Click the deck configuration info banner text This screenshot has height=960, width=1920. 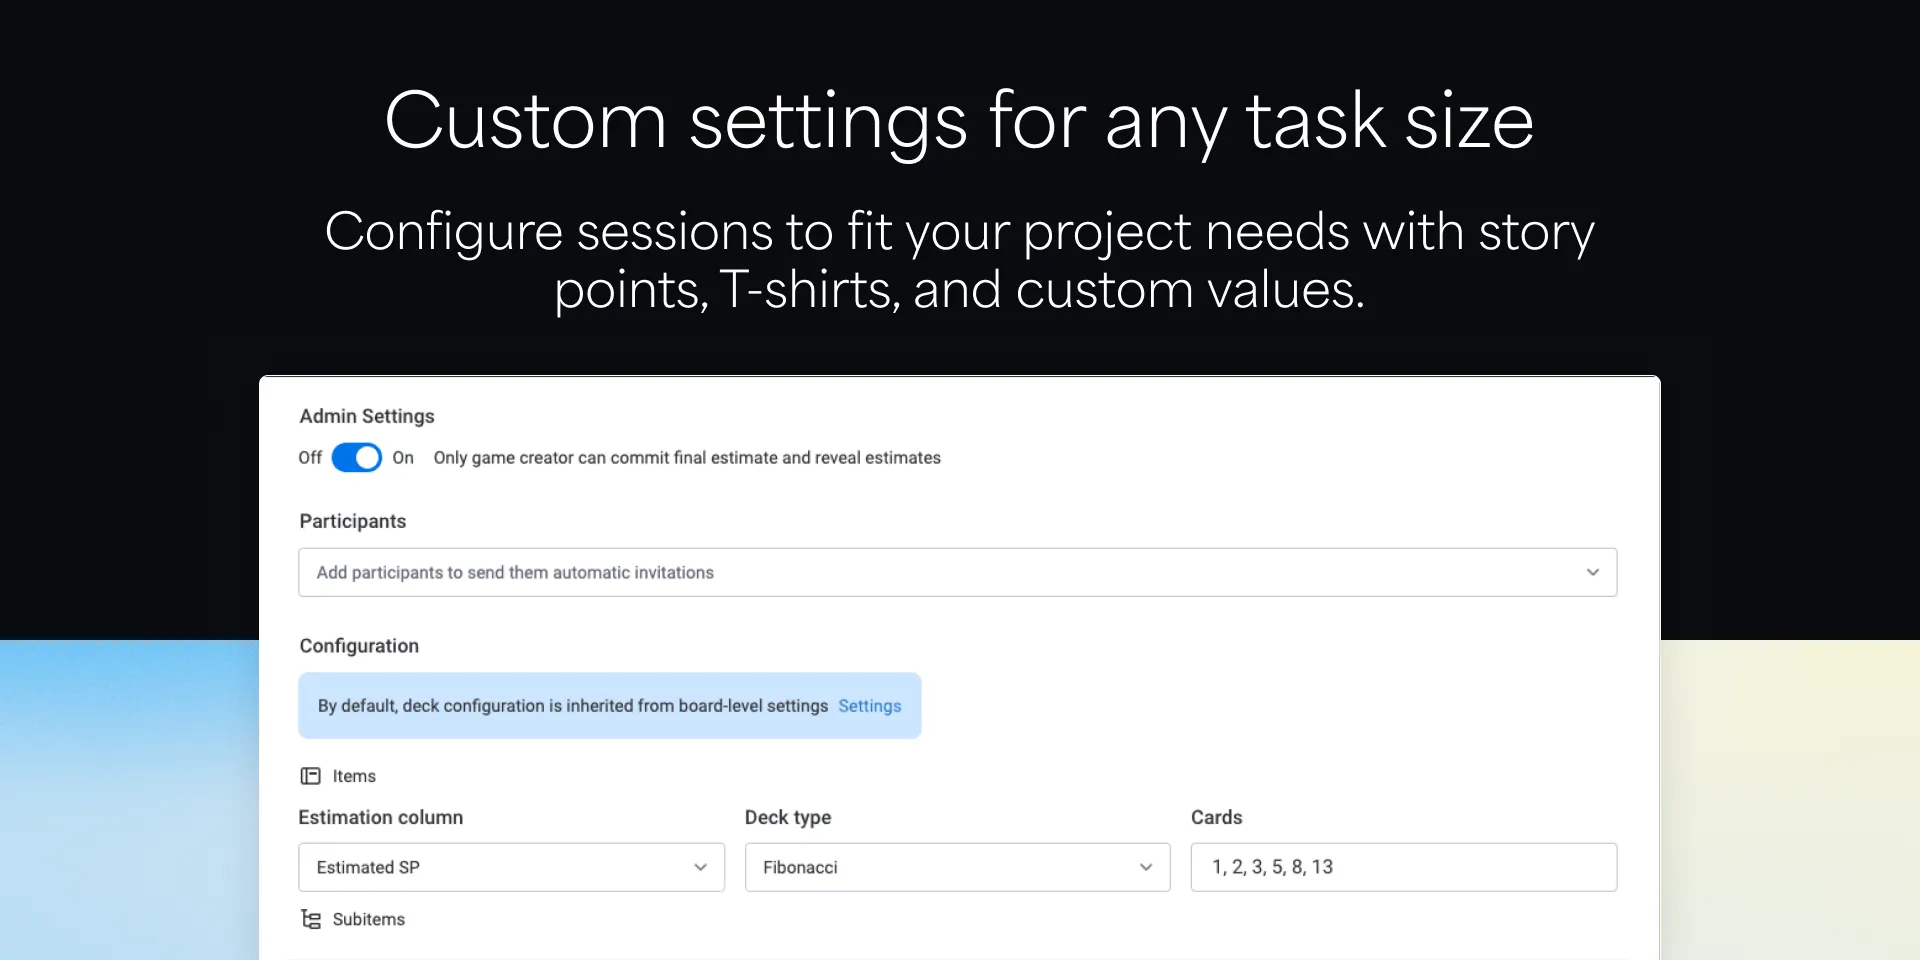pos(572,706)
